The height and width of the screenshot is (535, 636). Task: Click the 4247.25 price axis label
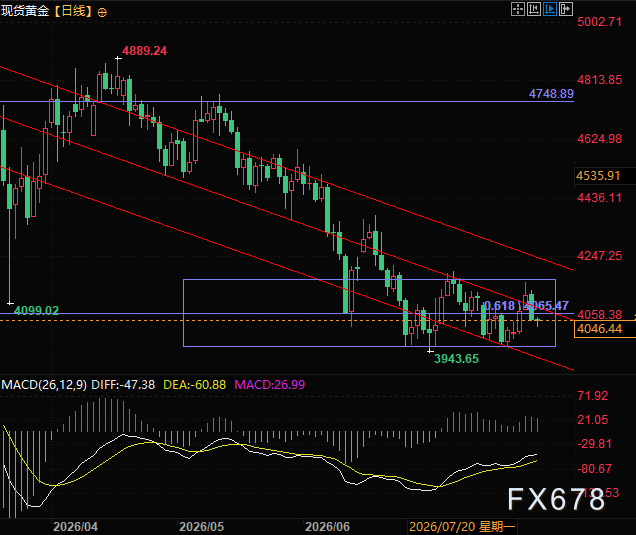(x=599, y=256)
